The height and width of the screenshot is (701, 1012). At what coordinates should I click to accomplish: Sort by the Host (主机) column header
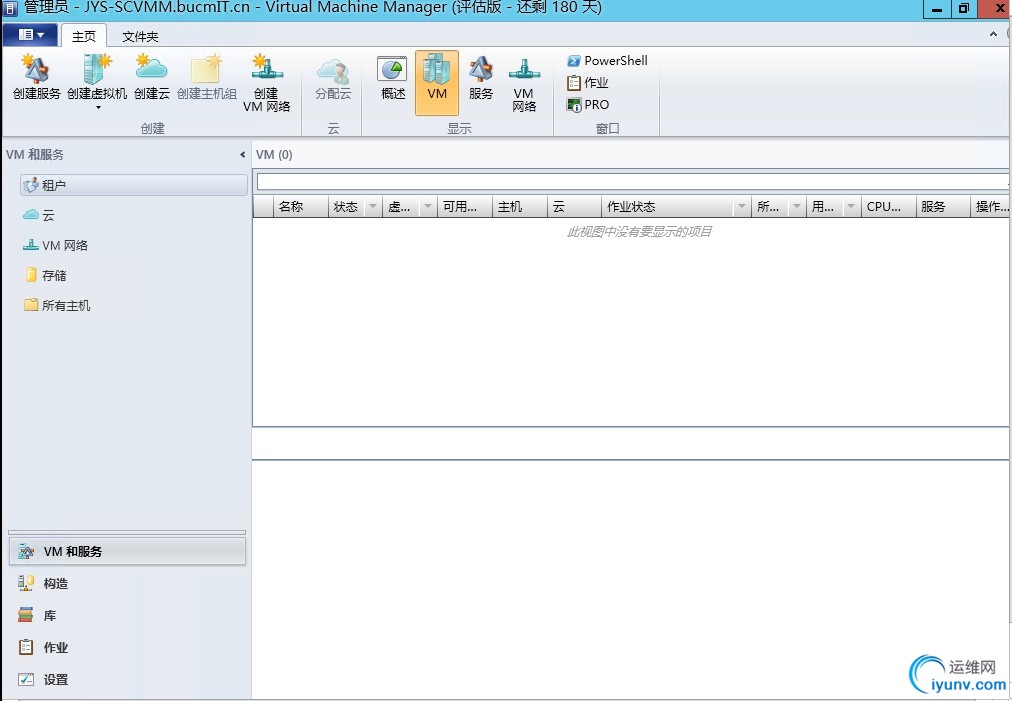click(520, 207)
